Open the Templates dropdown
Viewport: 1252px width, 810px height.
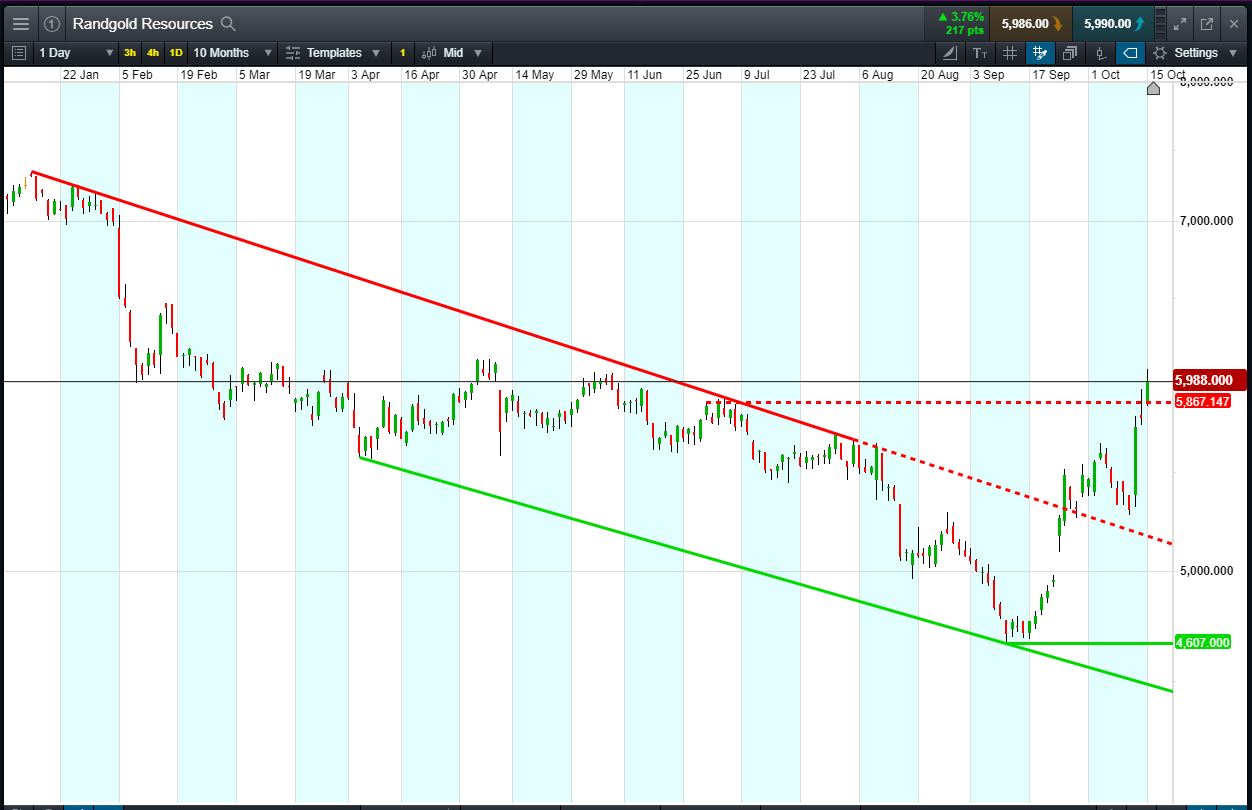[333, 53]
